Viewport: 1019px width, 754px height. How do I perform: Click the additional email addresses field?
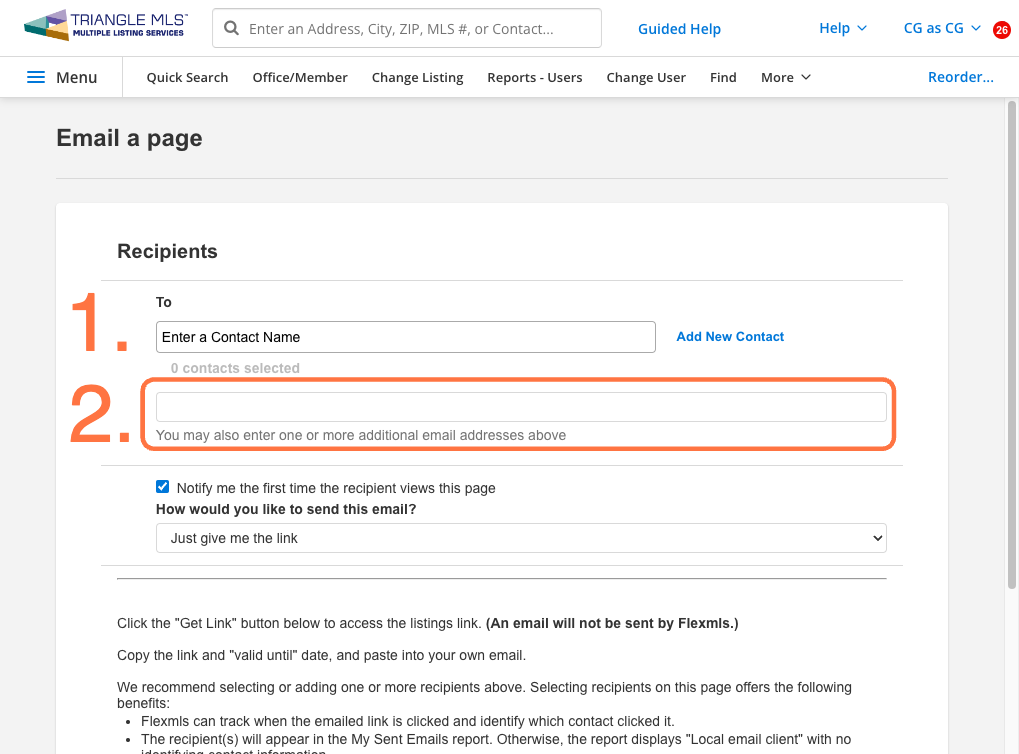[521, 407]
